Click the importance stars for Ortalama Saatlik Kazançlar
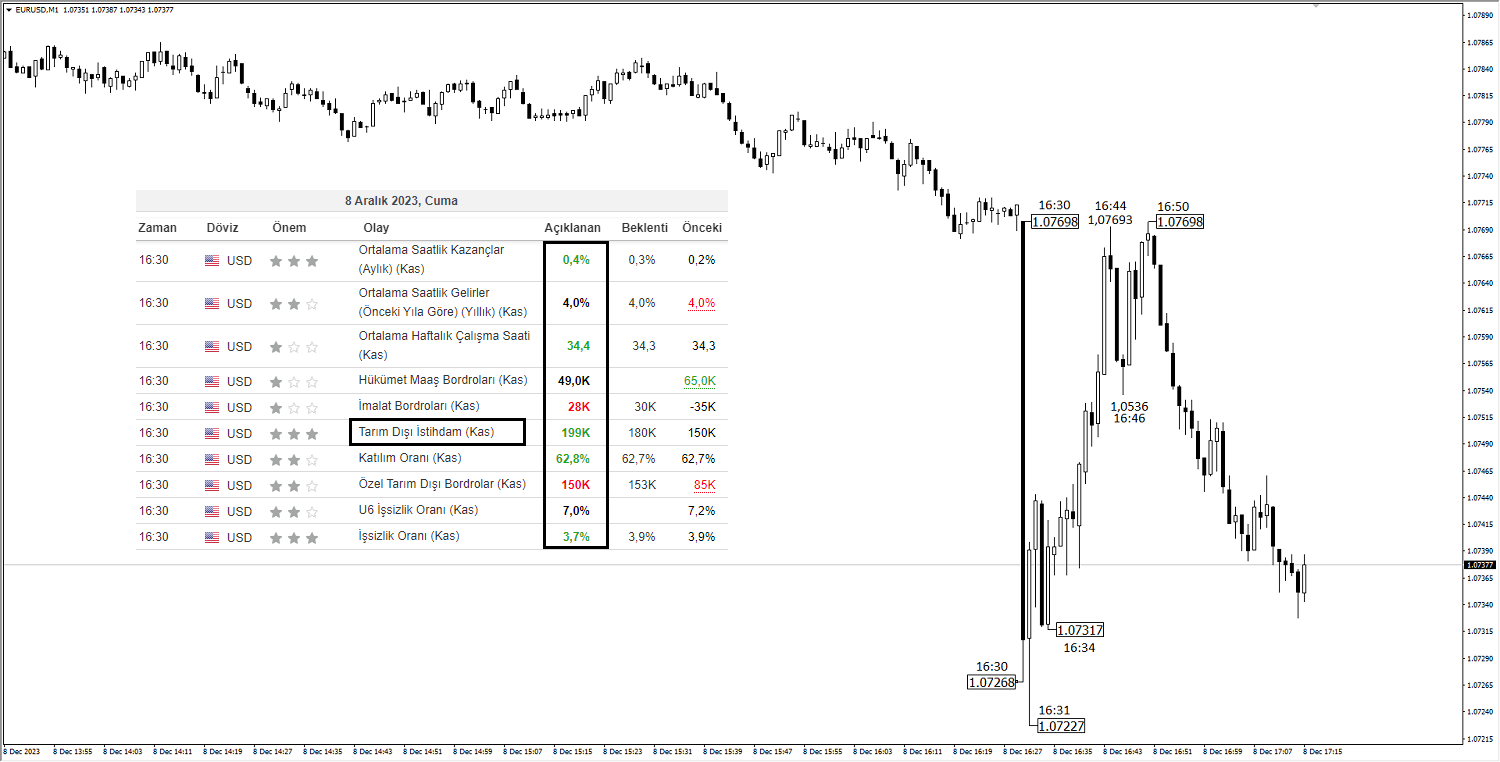Screen dimensions: 1500x762 coord(294,261)
